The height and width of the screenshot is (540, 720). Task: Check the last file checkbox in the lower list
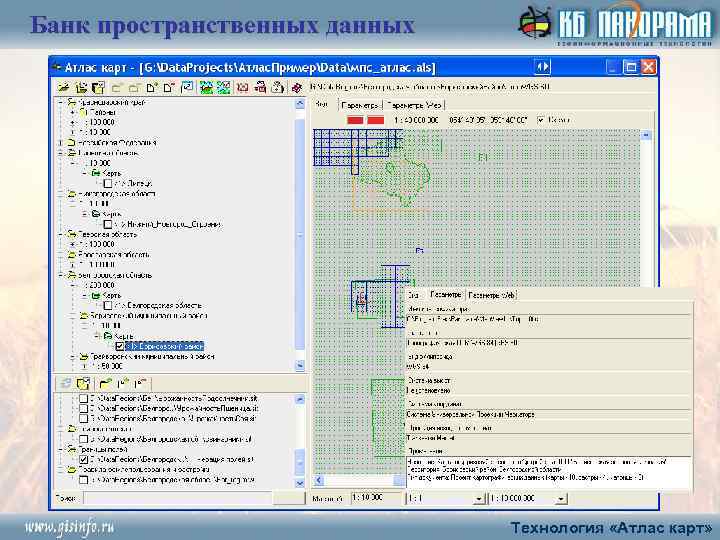[84, 479]
